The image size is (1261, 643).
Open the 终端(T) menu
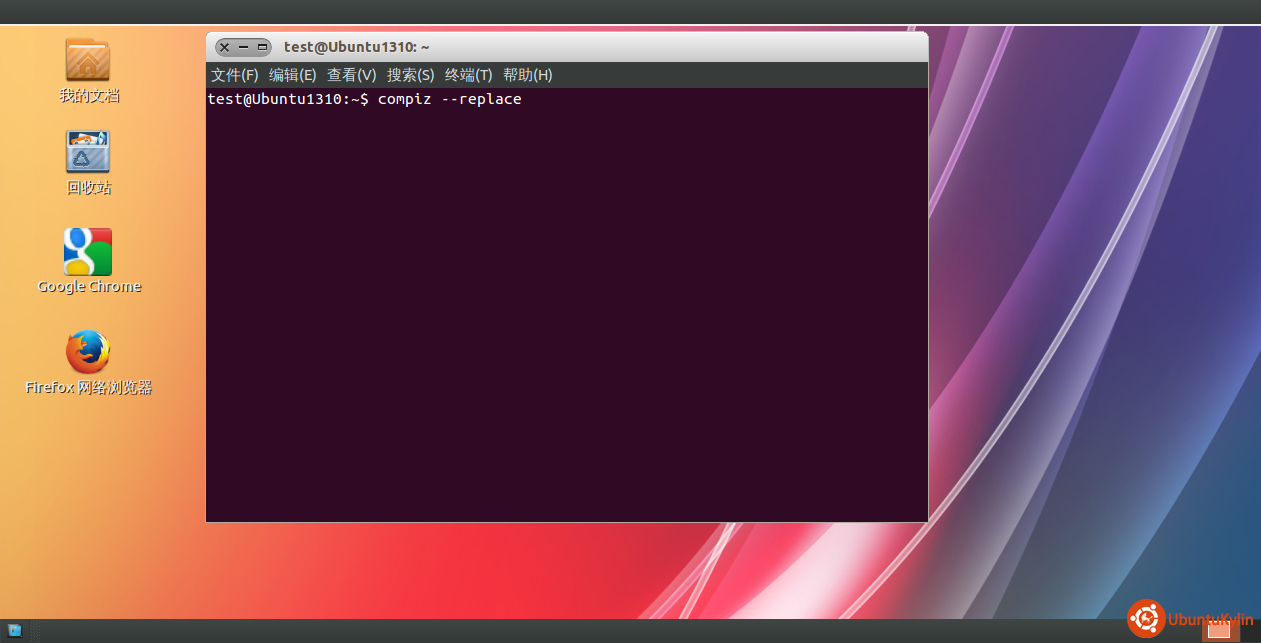tap(469, 75)
